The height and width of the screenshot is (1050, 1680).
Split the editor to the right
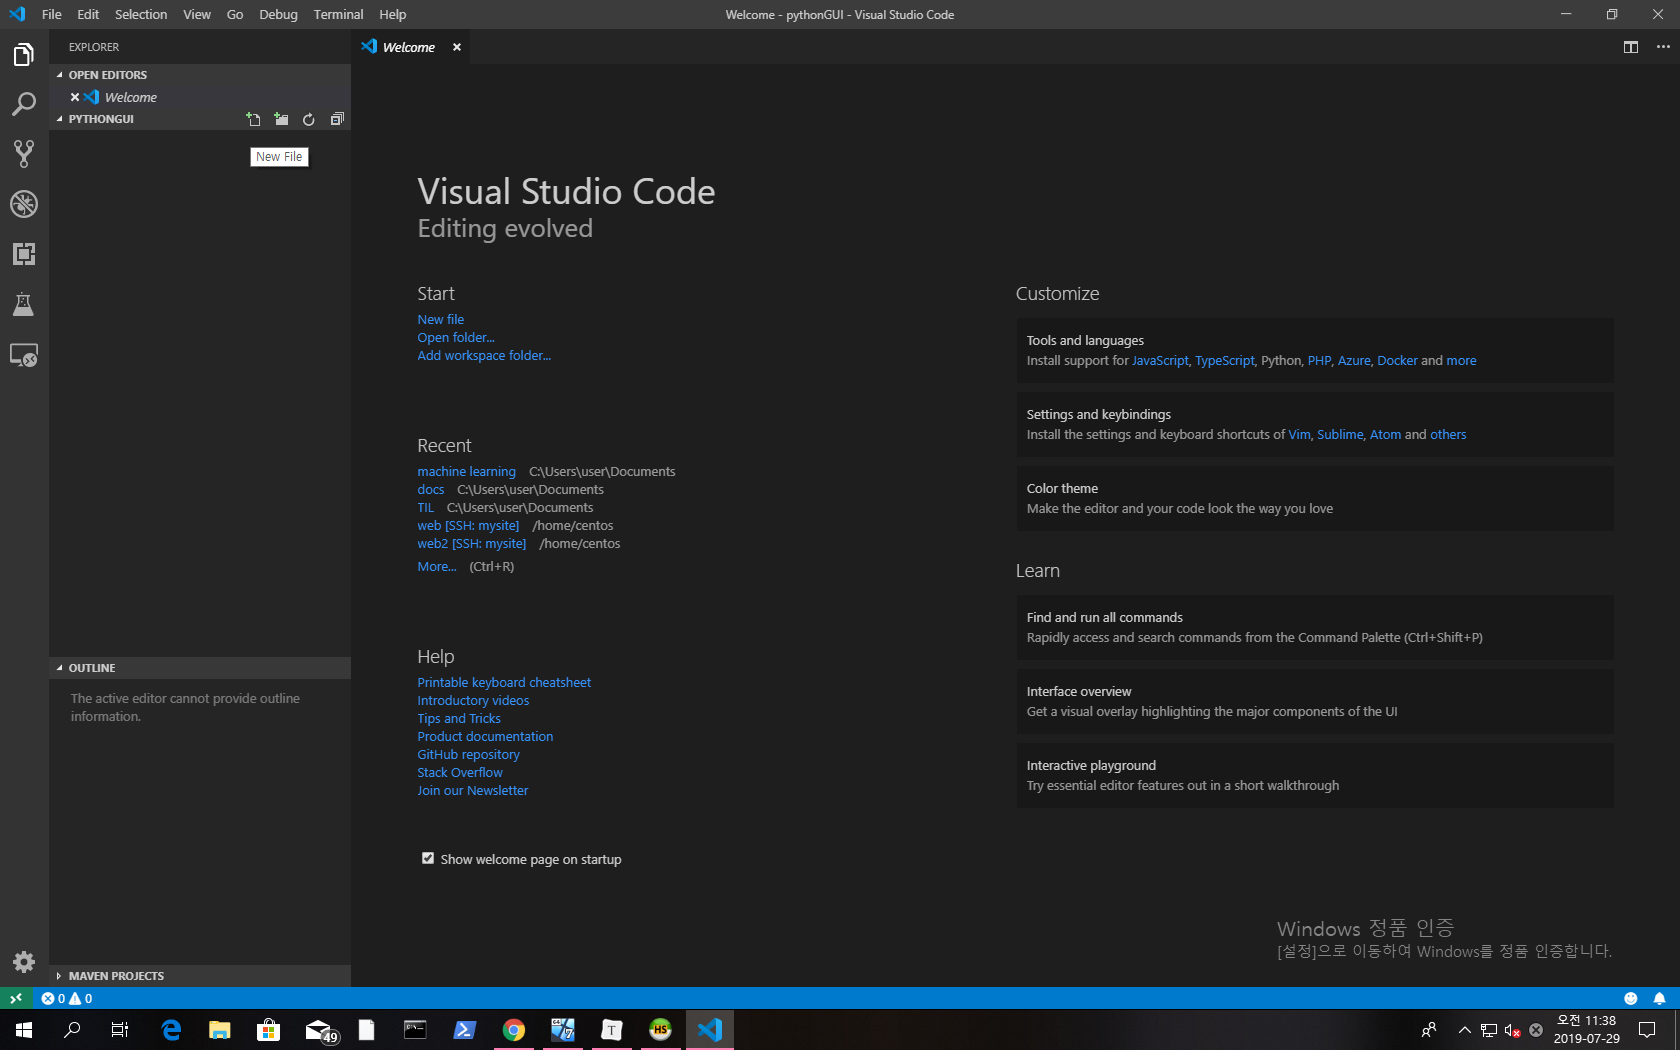pyautogui.click(x=1631, y=47)
